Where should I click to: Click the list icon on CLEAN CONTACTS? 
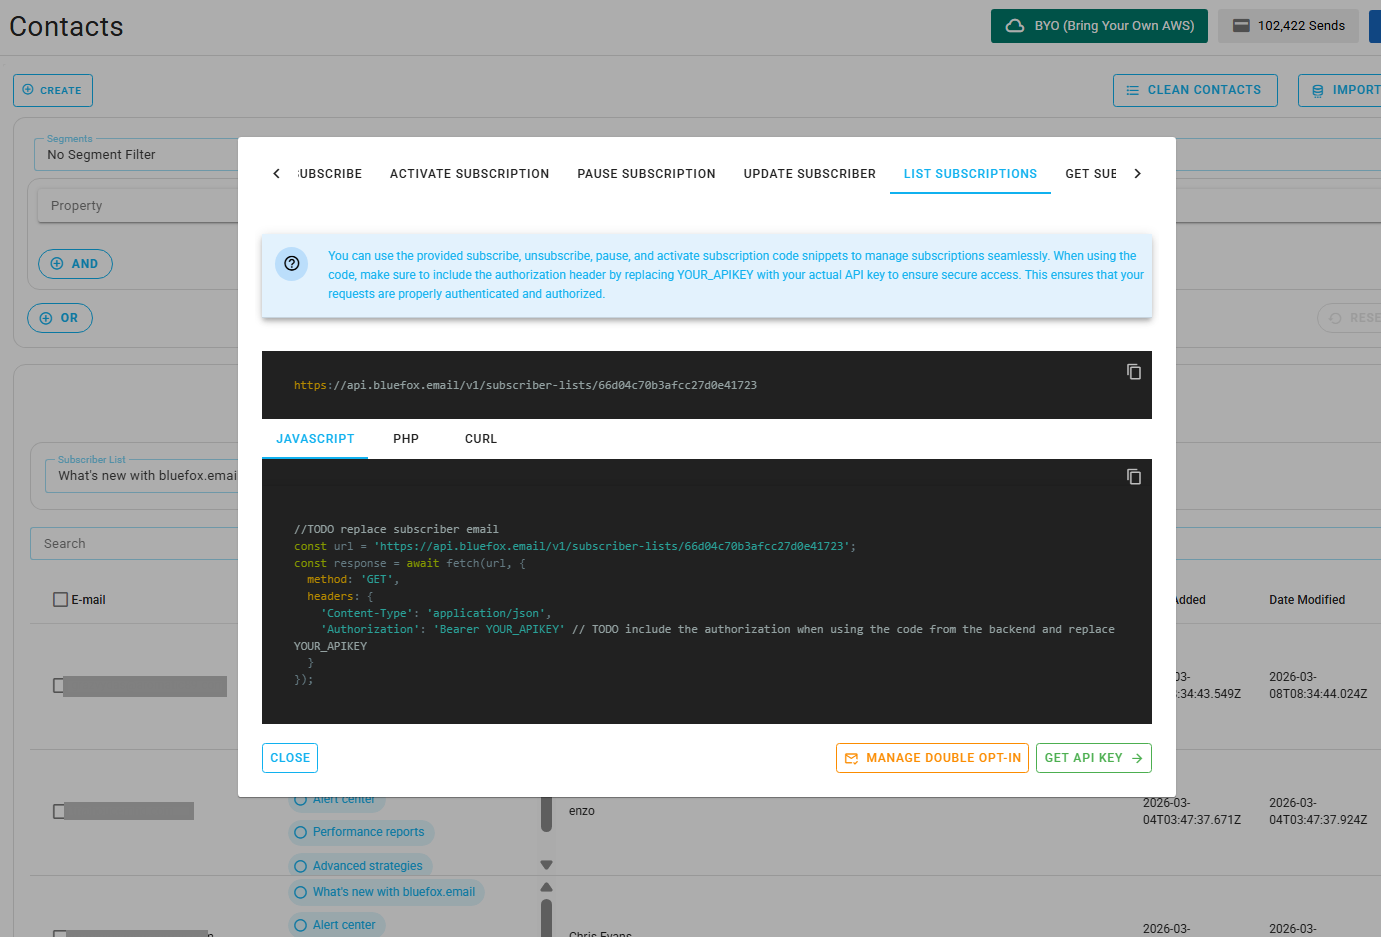(x=1132, y=90)
